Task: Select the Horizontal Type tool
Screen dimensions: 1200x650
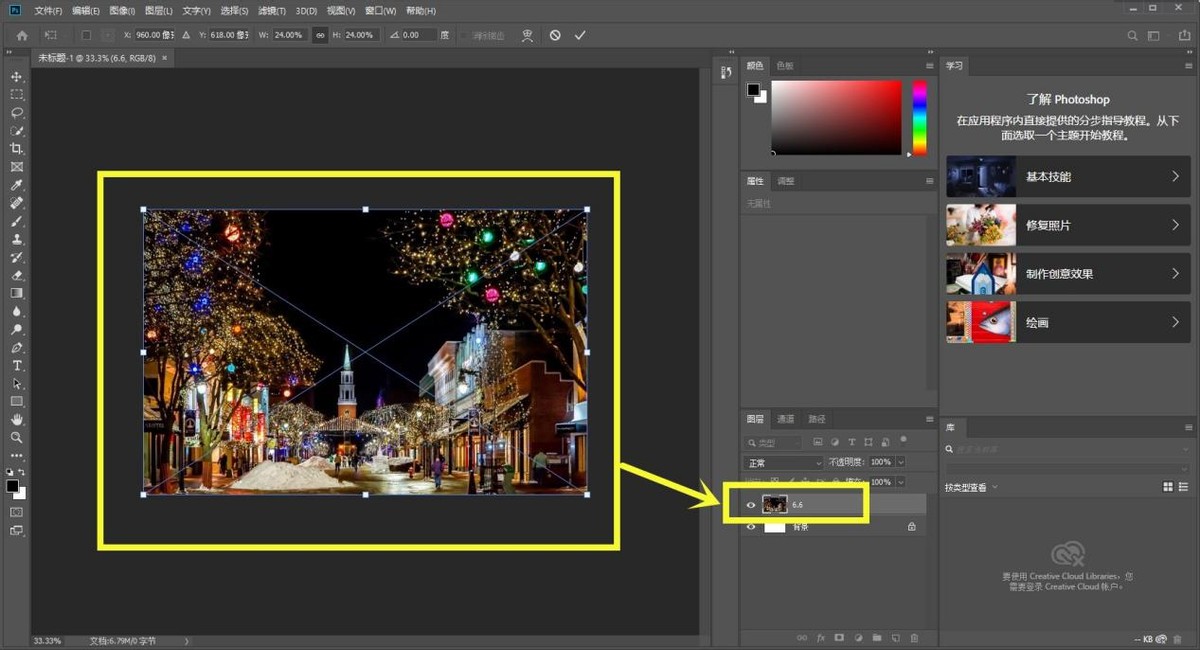Action: coord(17,366)
